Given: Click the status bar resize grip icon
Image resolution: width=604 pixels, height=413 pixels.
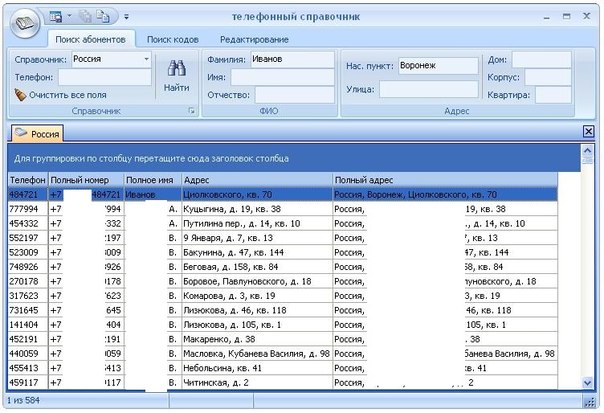Looking at the screenshot, I should [589, 402].
